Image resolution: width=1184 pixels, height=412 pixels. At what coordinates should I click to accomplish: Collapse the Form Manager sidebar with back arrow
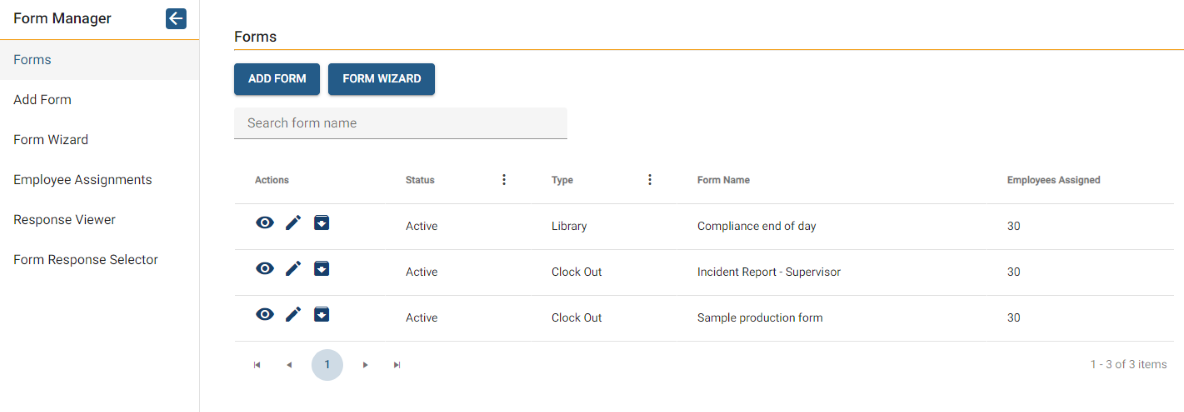coord(176,19)
